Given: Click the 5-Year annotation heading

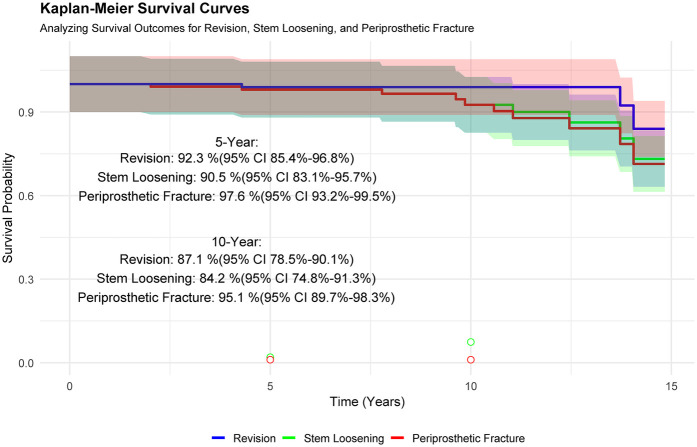Looking at the screenshot, I should [x=236, y=142].
